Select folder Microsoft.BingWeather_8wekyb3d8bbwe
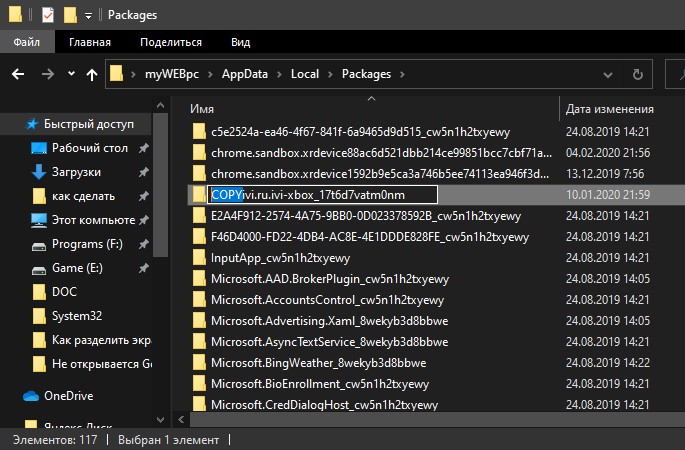The width and height of the screenshot is (685, 450). 318,363
